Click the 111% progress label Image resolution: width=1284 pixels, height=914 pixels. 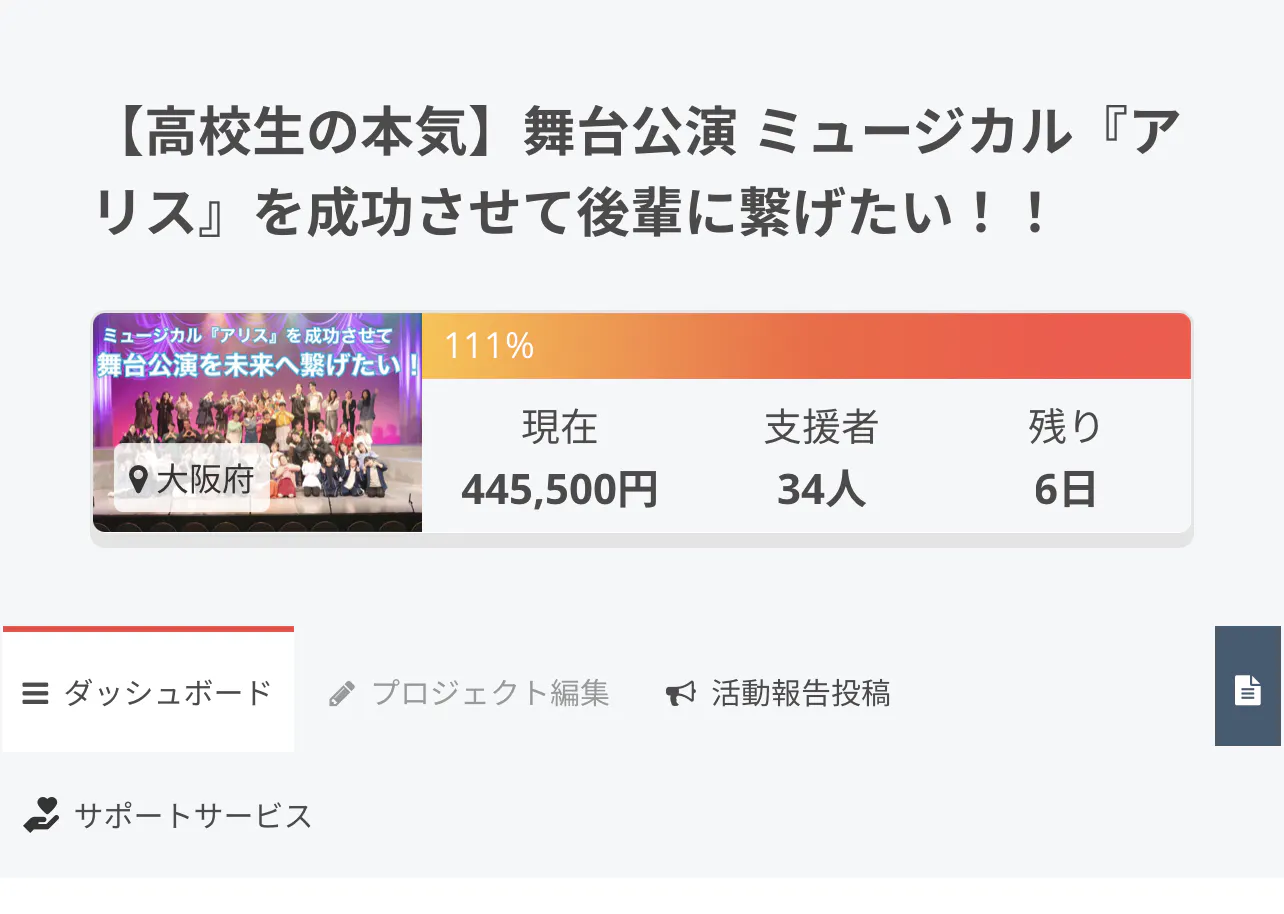(x=489, y=346)
